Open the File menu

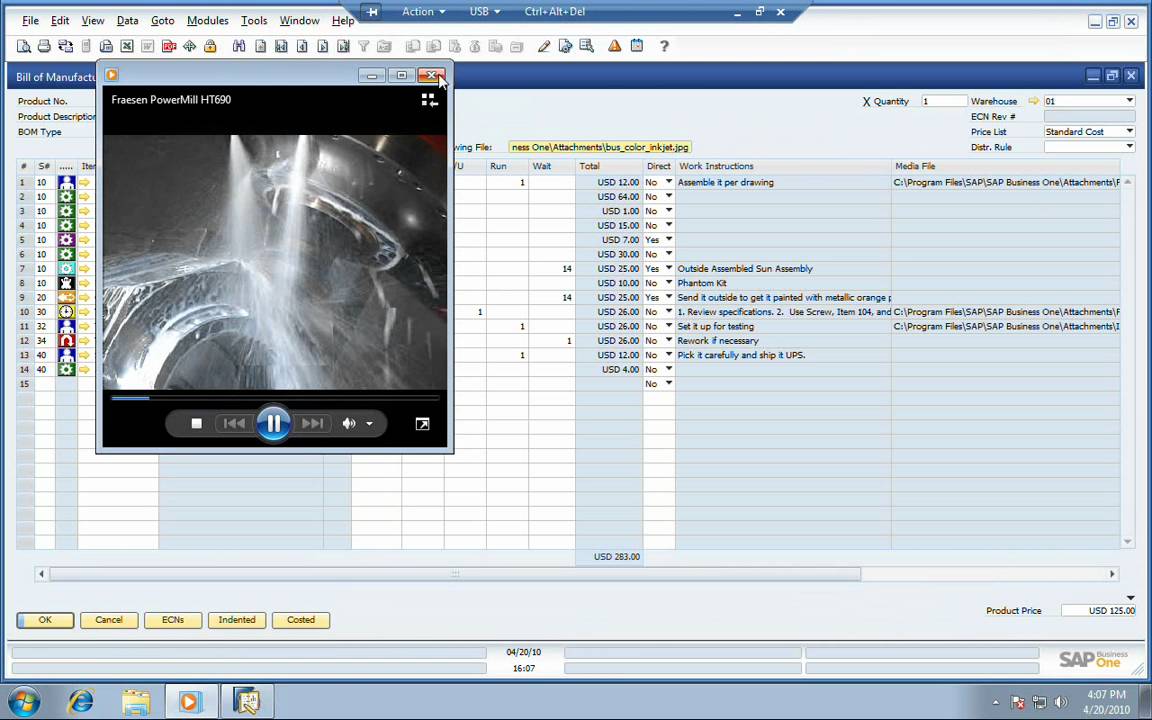point(30,21)
